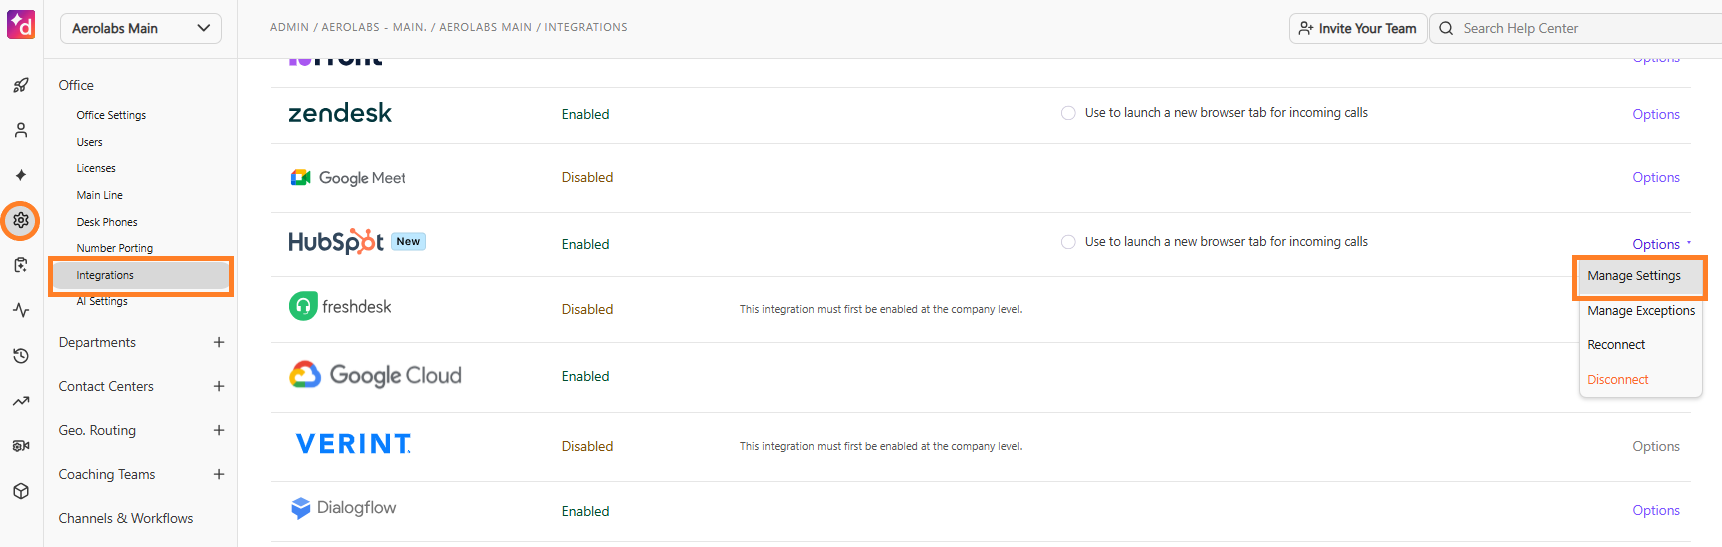Viewport: 1722px width, 547px height.
Task: Click the INTEGRATIONS breadcrumb
Action: pos(586,27)
